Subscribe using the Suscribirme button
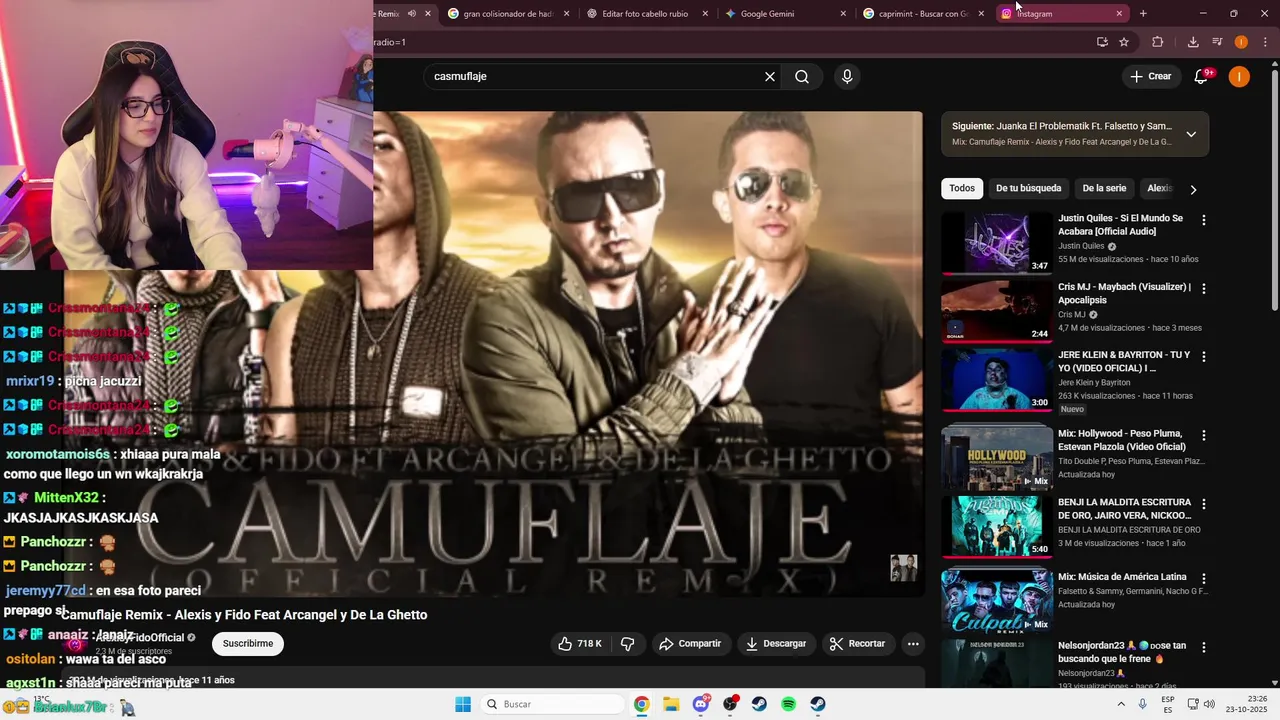This screenshot has width=1280, height=720. pos(248,643)
